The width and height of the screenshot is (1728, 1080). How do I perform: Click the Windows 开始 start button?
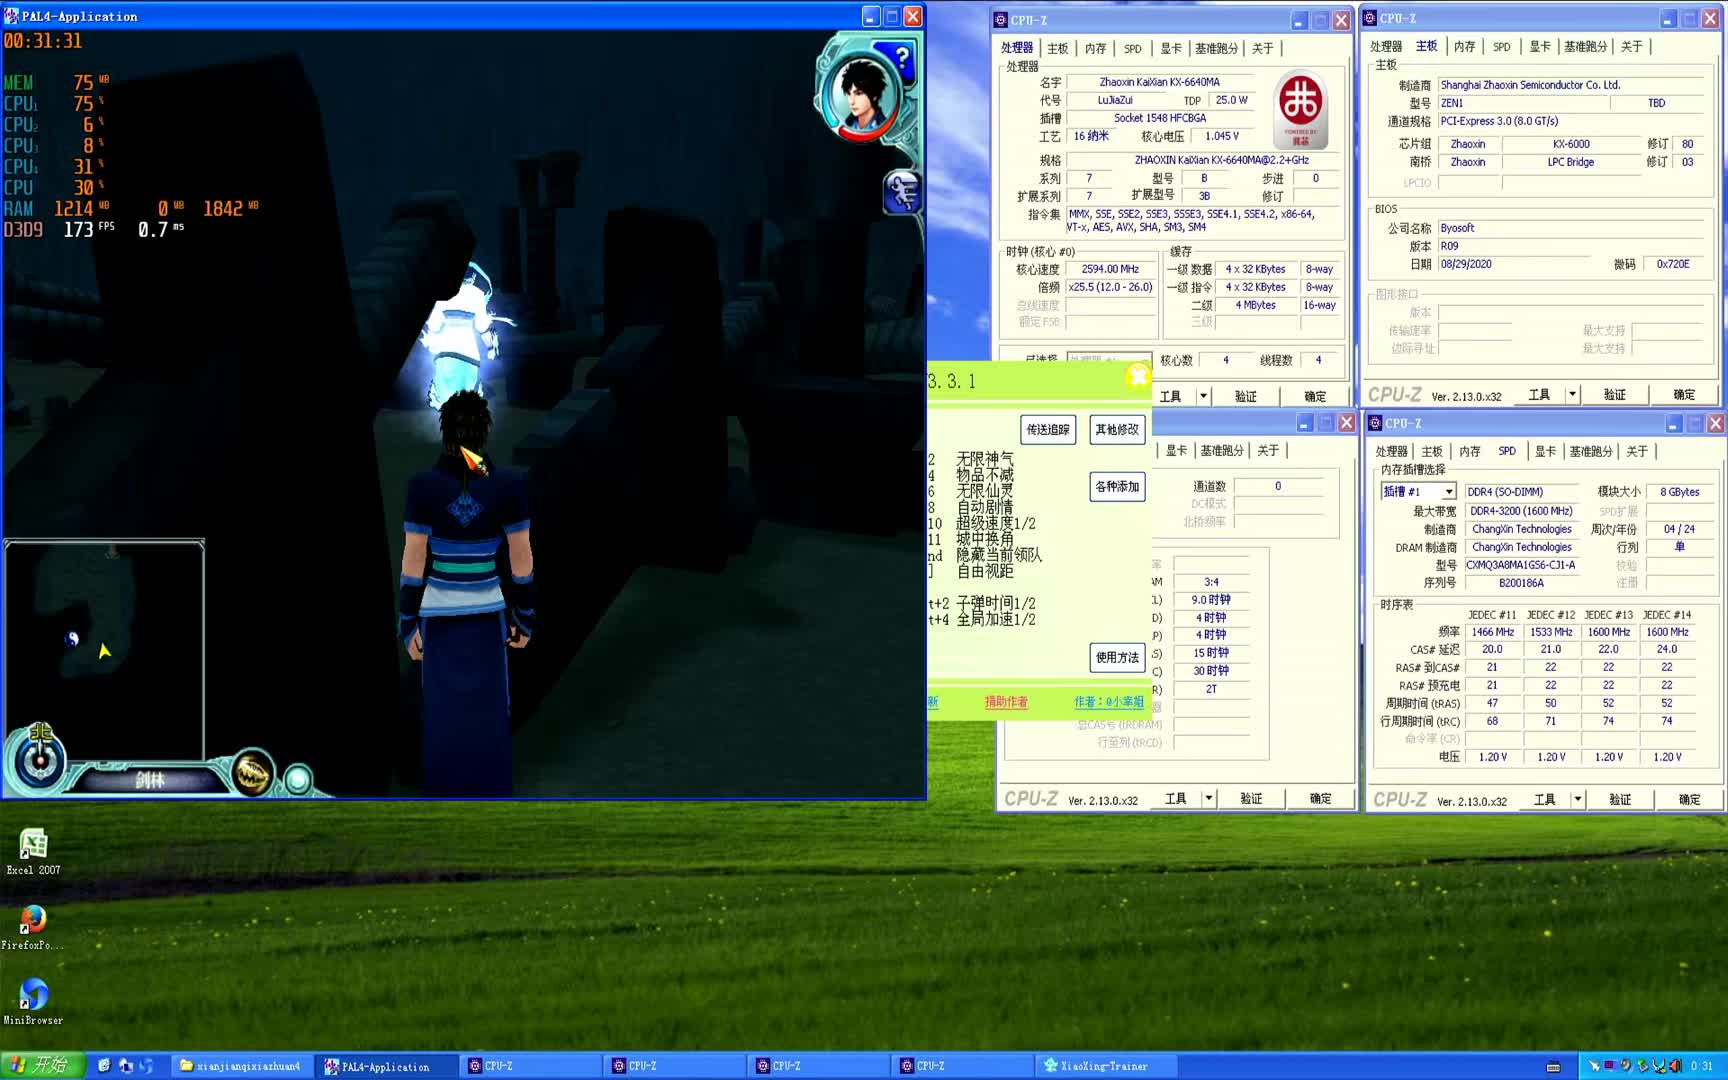pyautogui.click(x=40, y=1066)
